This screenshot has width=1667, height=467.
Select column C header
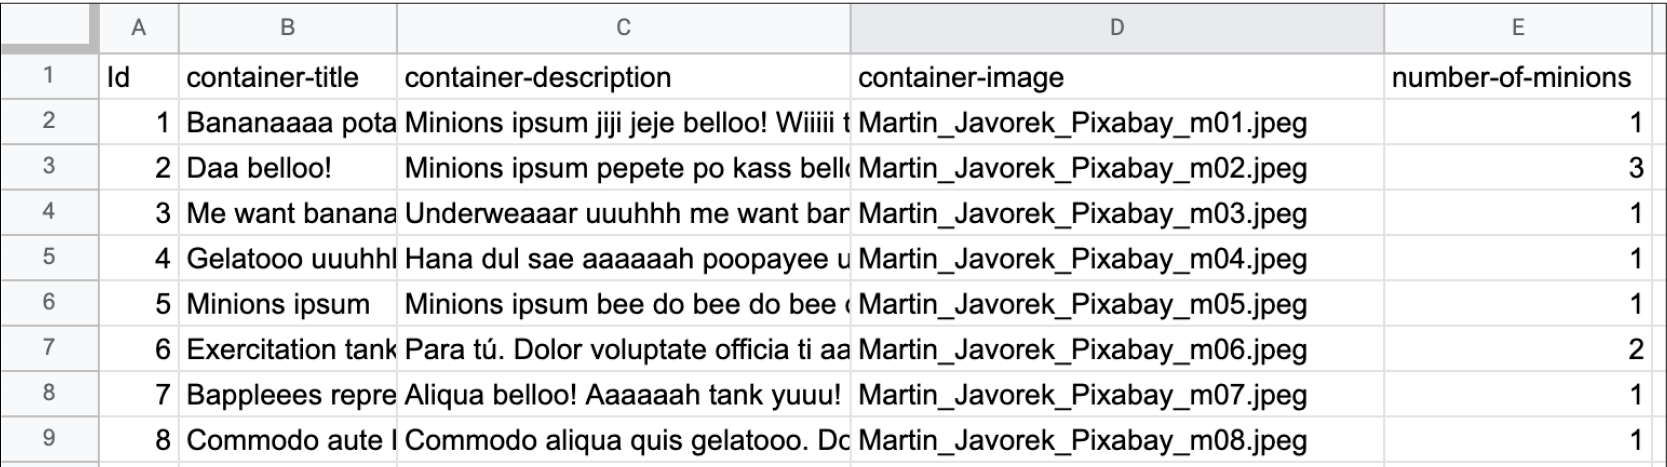623,28
